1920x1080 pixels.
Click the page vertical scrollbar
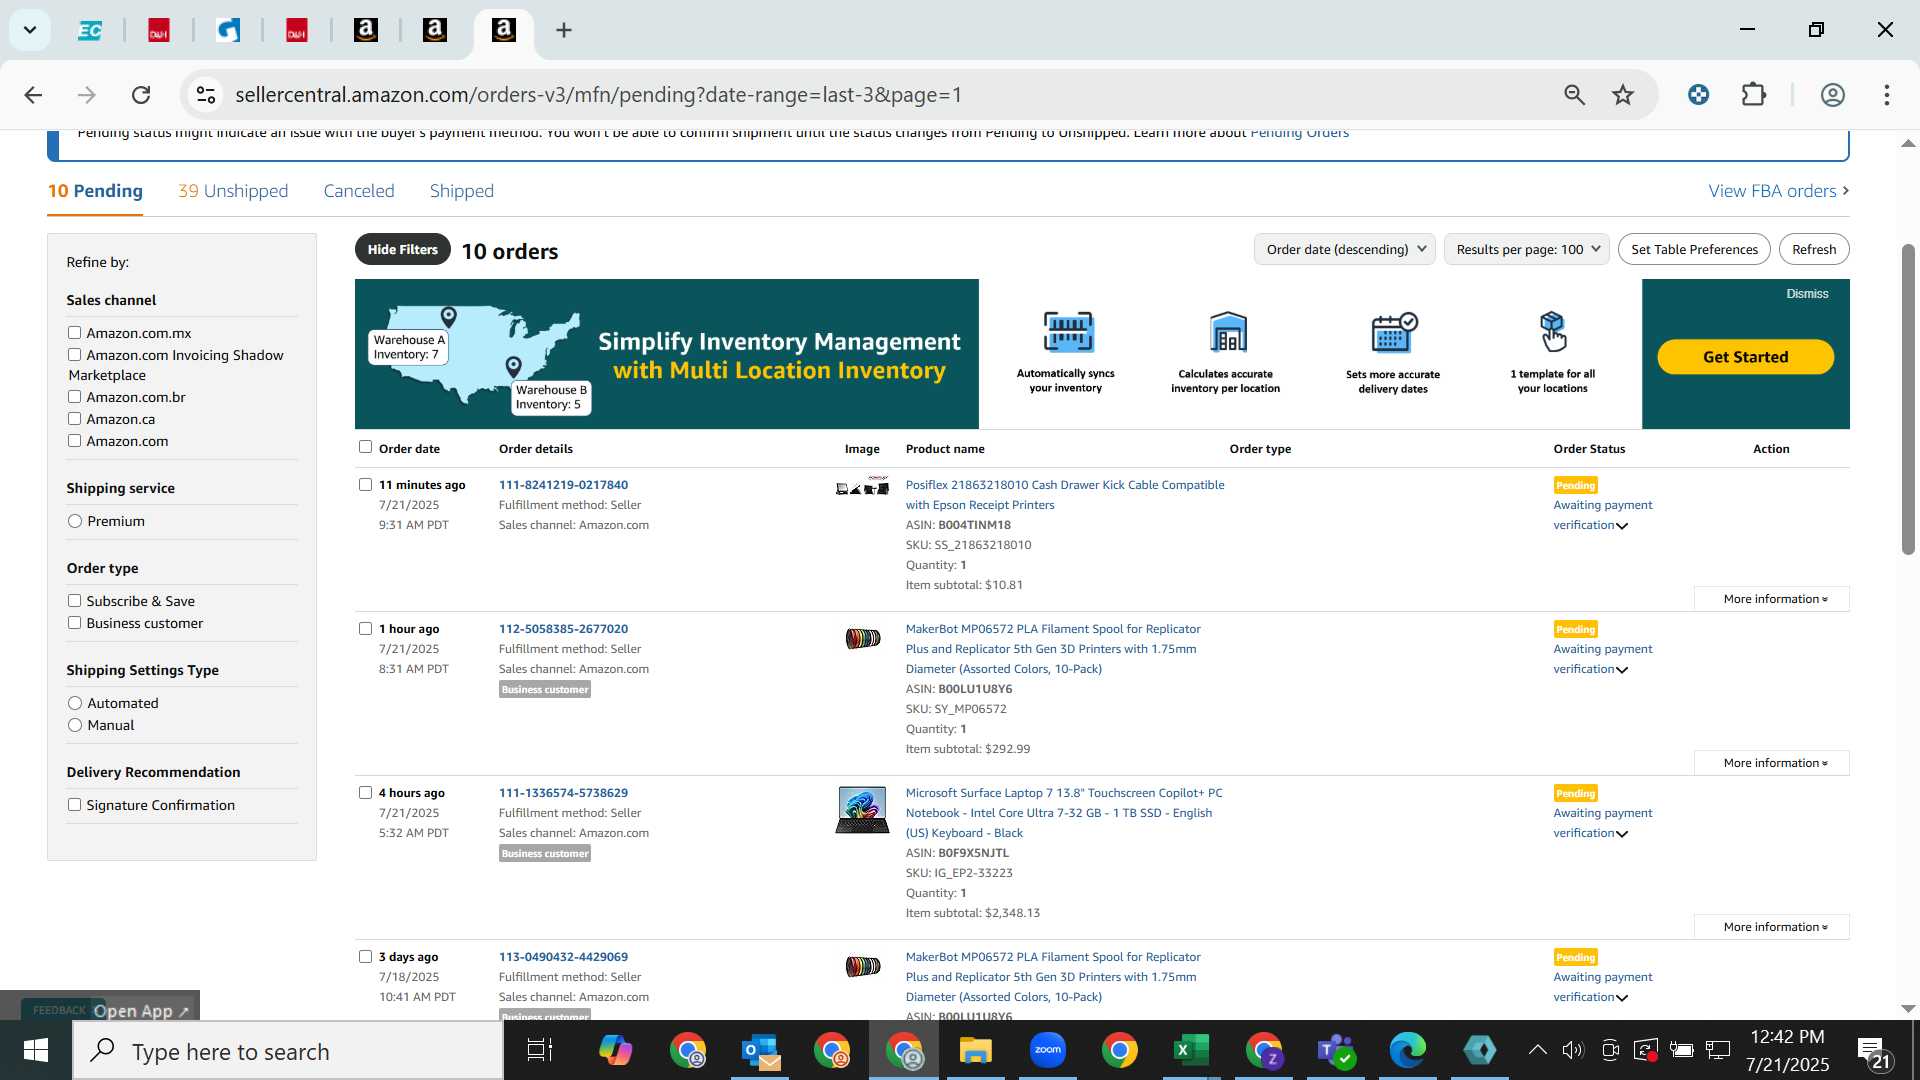[x=1908, y=400]
